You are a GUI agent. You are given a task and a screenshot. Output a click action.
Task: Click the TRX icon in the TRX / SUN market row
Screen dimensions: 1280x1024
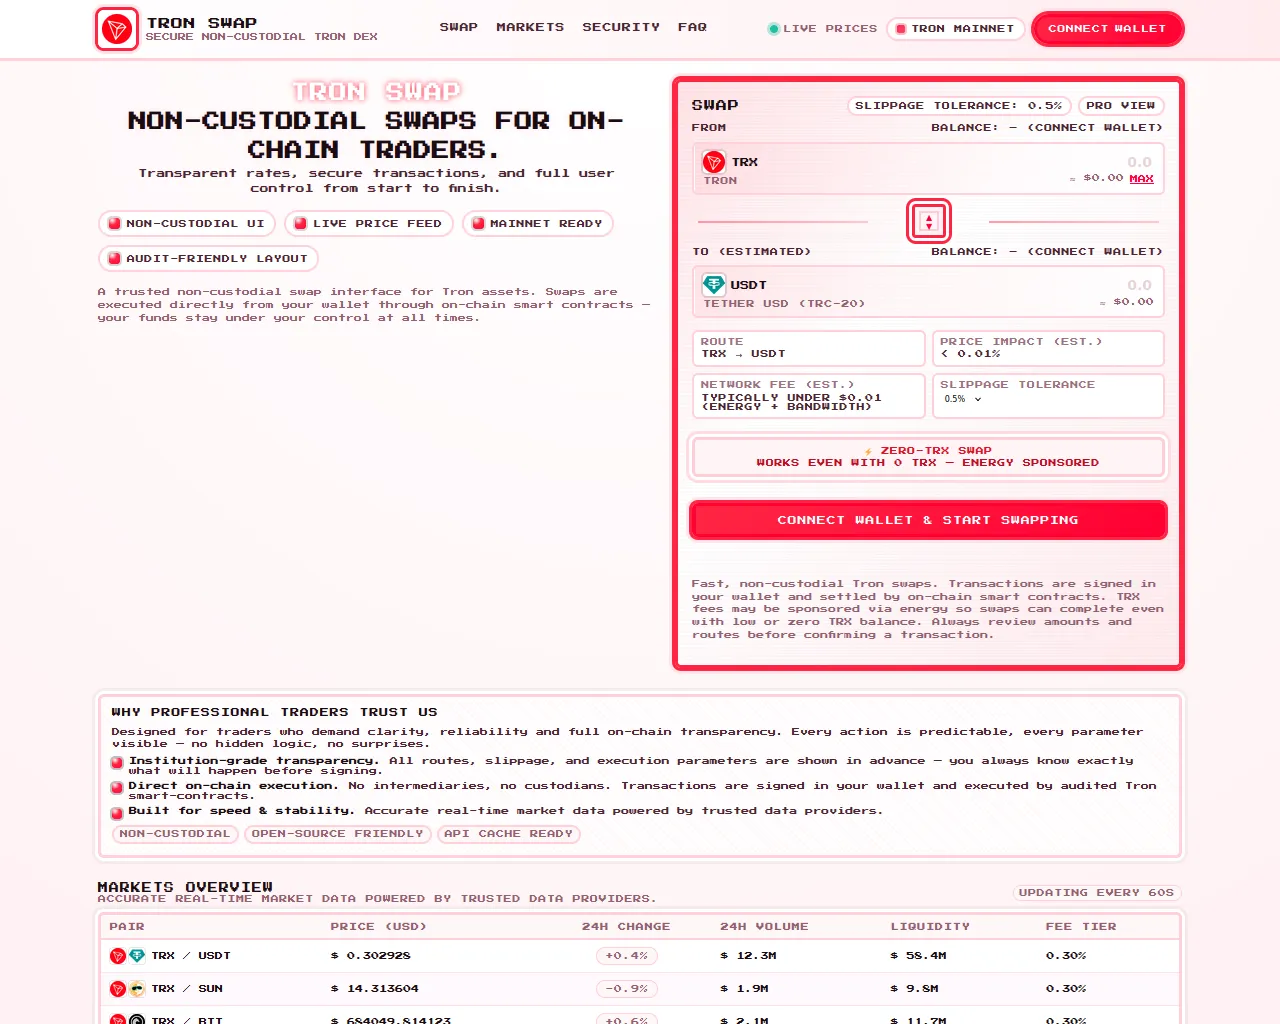click(x=118, y=989)
